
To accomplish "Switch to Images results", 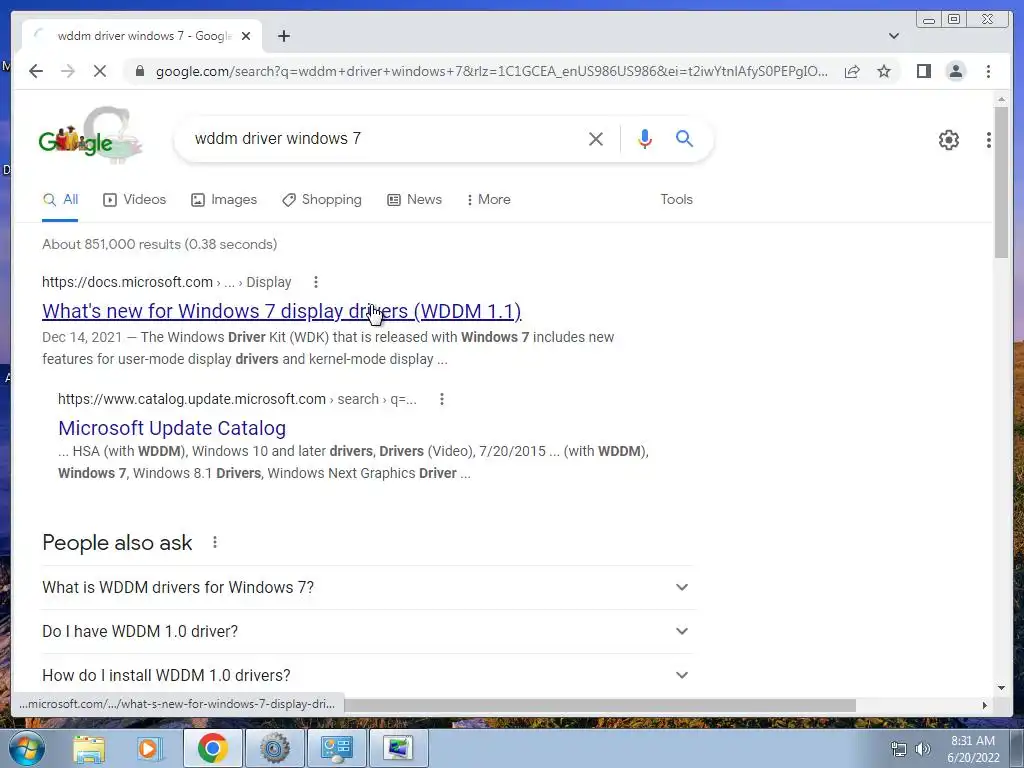I will point(224,200).
